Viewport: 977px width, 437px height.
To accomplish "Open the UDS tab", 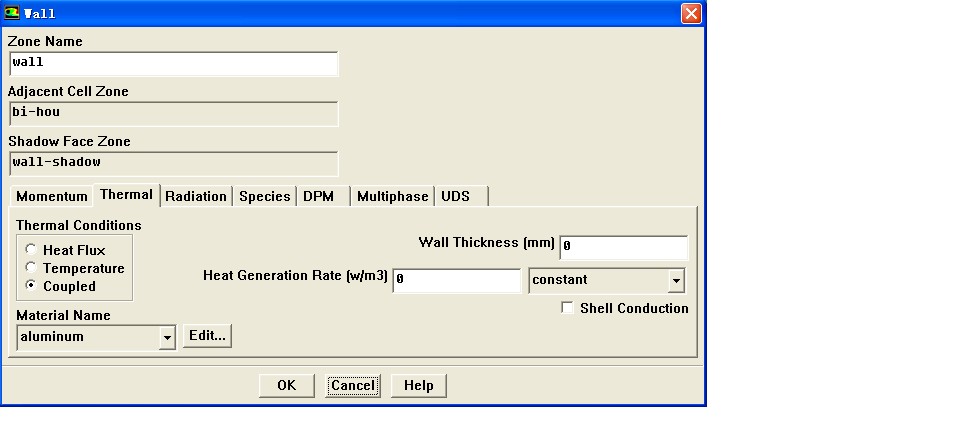I will pyautogui.click(x=455, y=196).
